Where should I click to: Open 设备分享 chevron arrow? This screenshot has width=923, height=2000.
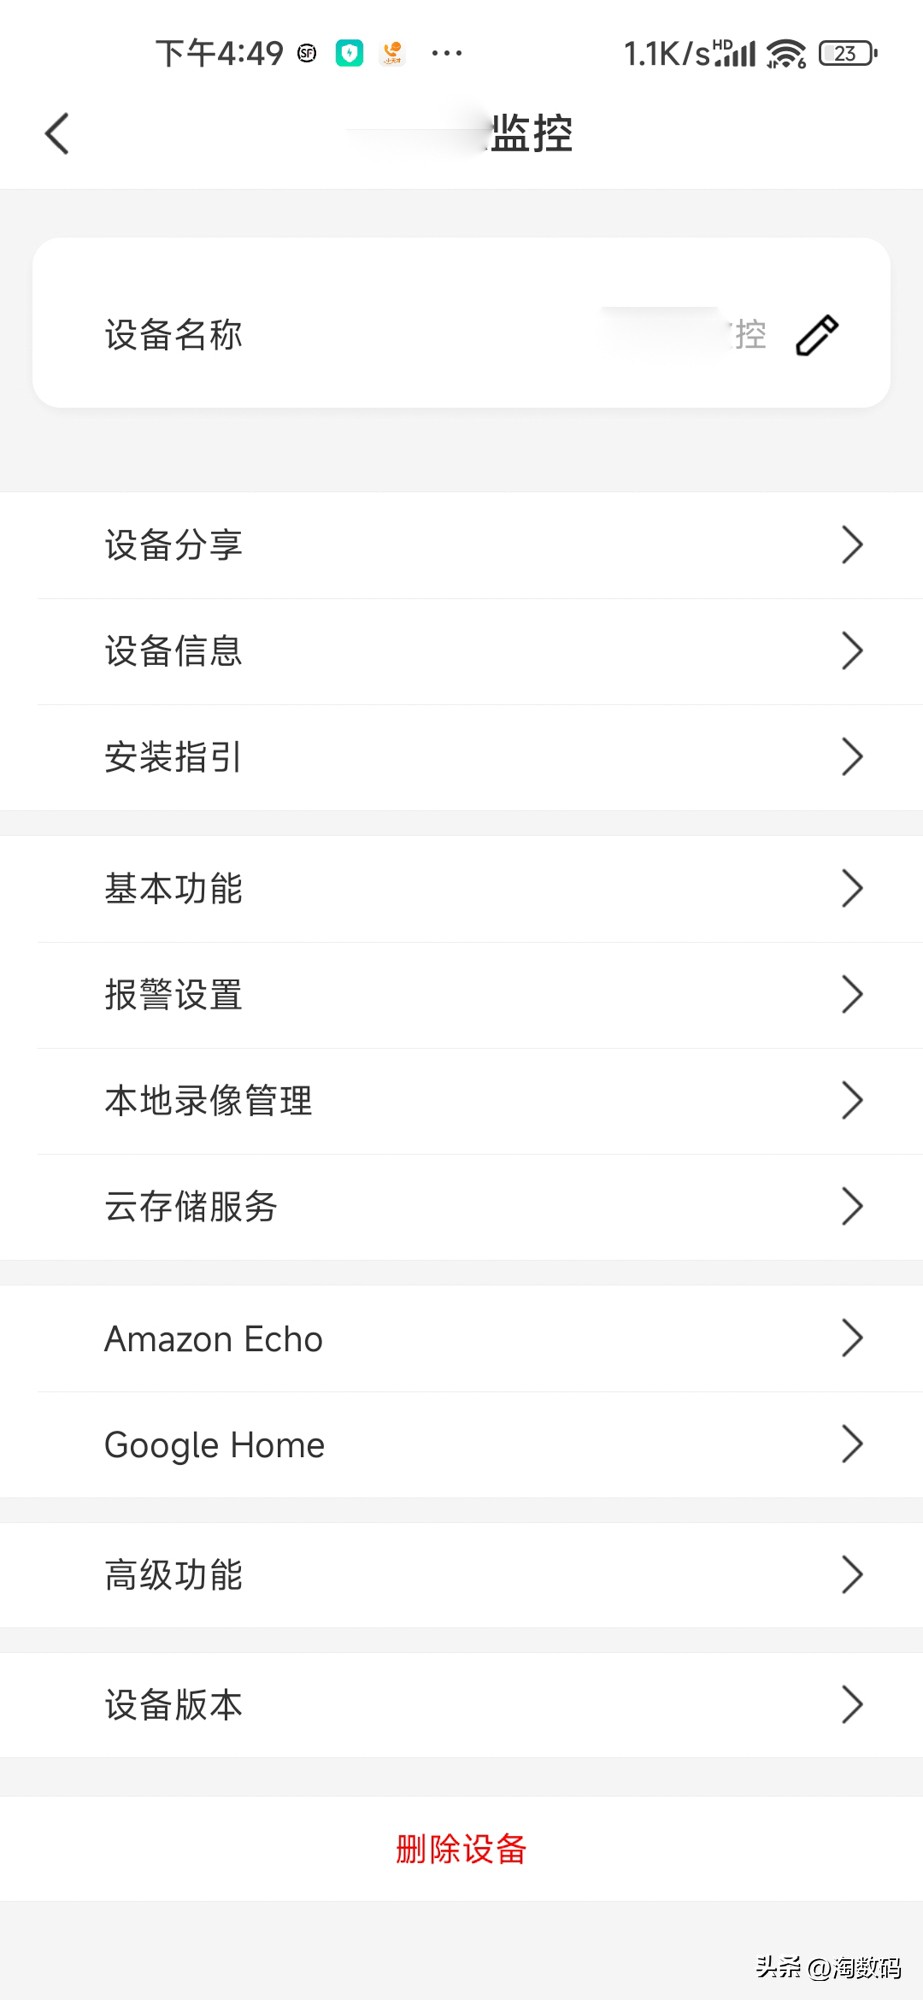coord(851,545)
